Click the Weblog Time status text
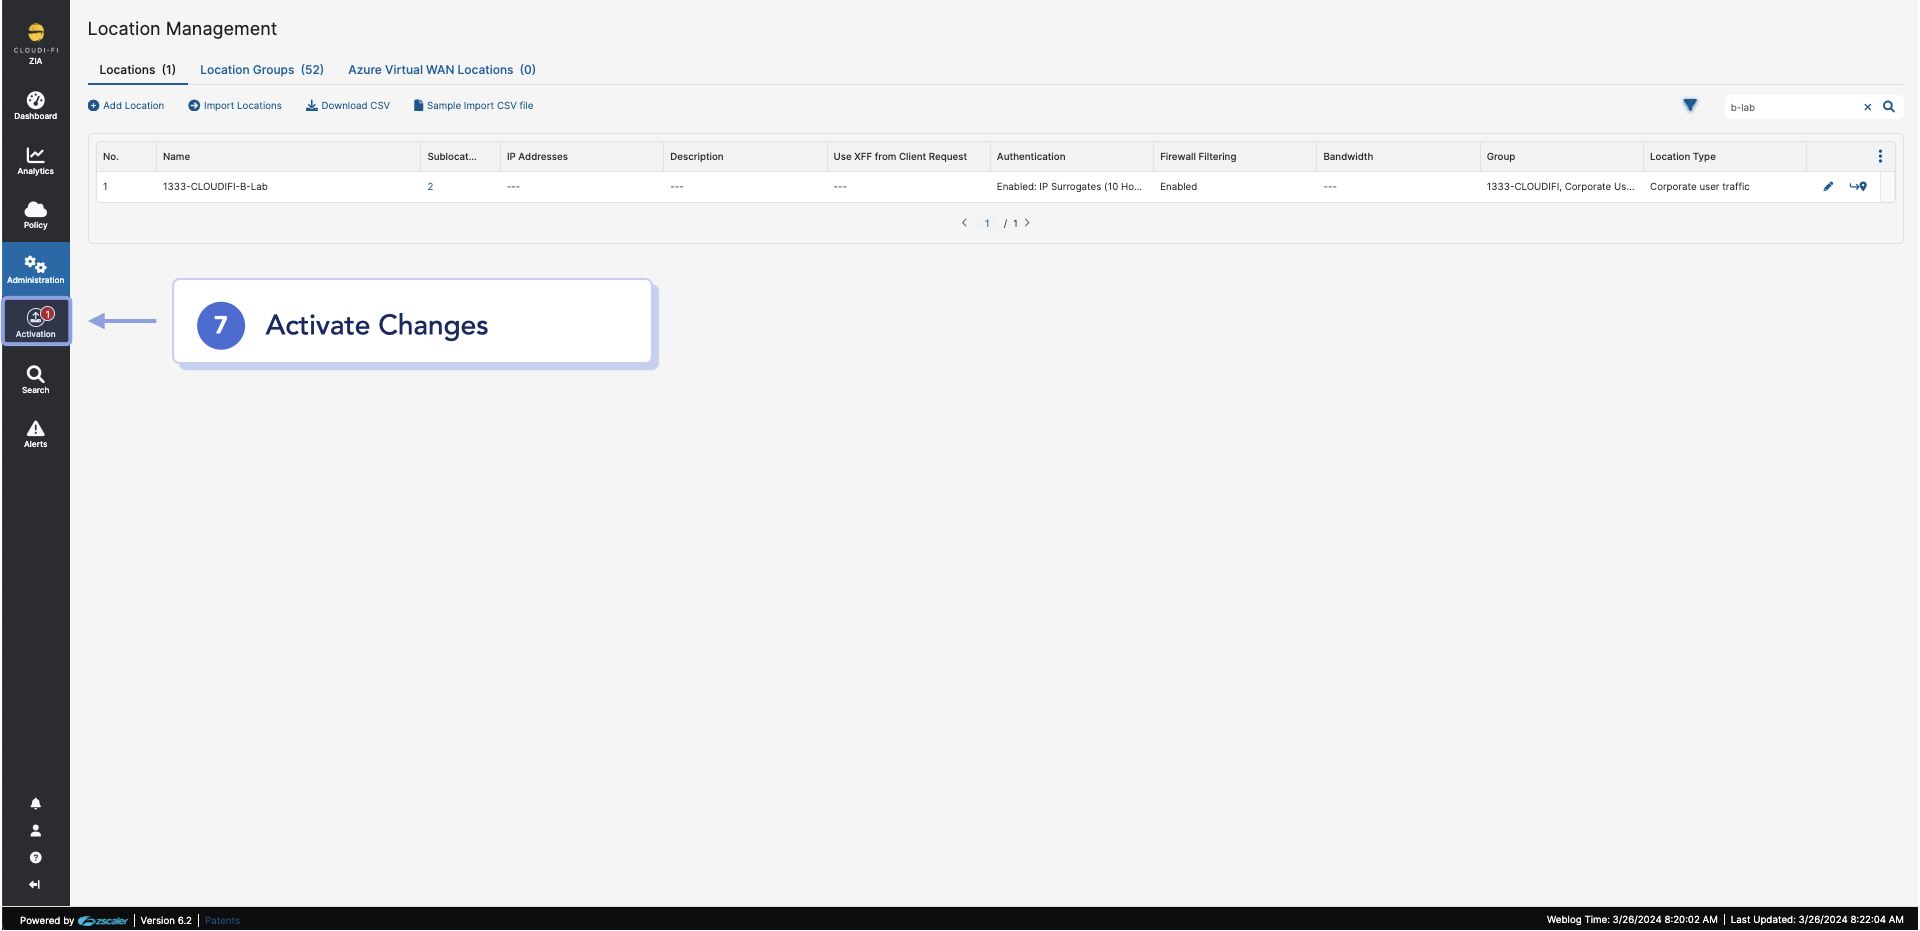This screenshot has height=931, width=1920. [x=1632, y=920]
